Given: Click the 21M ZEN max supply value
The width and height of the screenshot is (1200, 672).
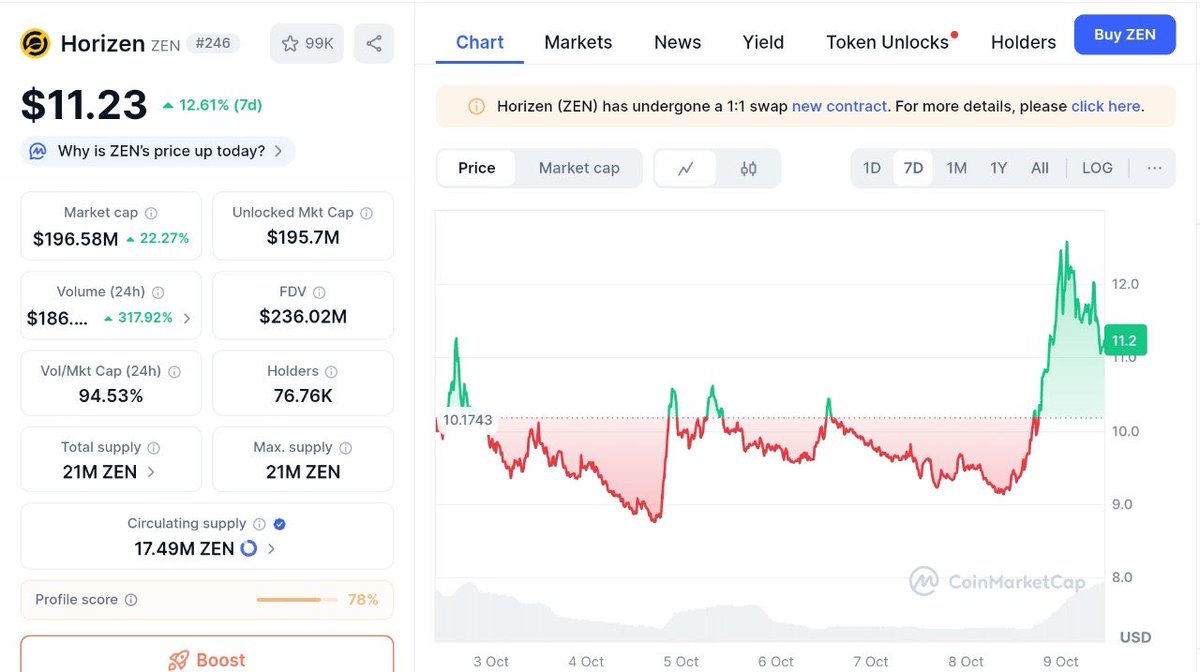Looking at the screenshot, I should click(303, 472).
